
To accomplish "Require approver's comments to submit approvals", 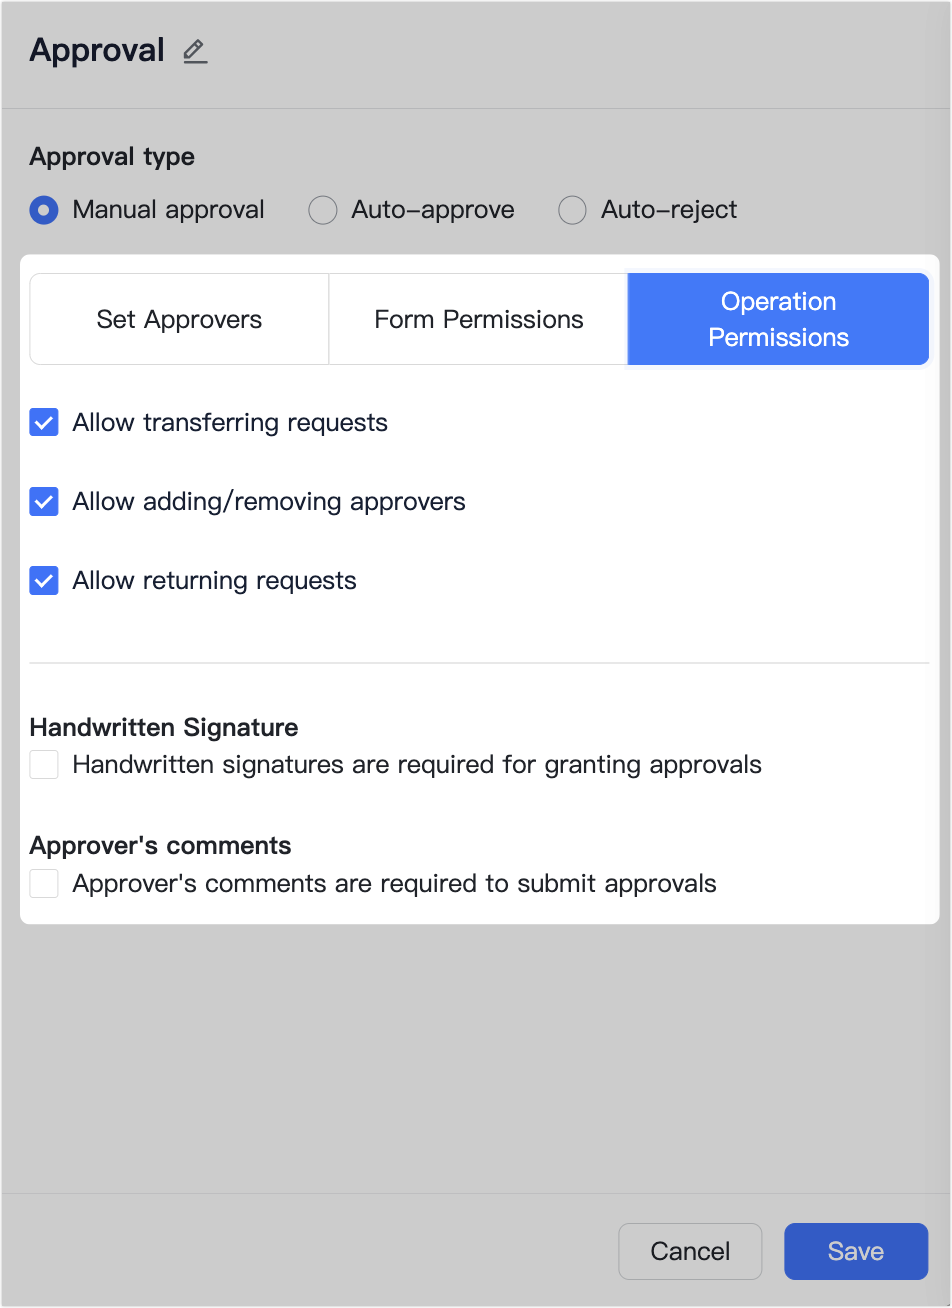I will [x=43, y=883].
